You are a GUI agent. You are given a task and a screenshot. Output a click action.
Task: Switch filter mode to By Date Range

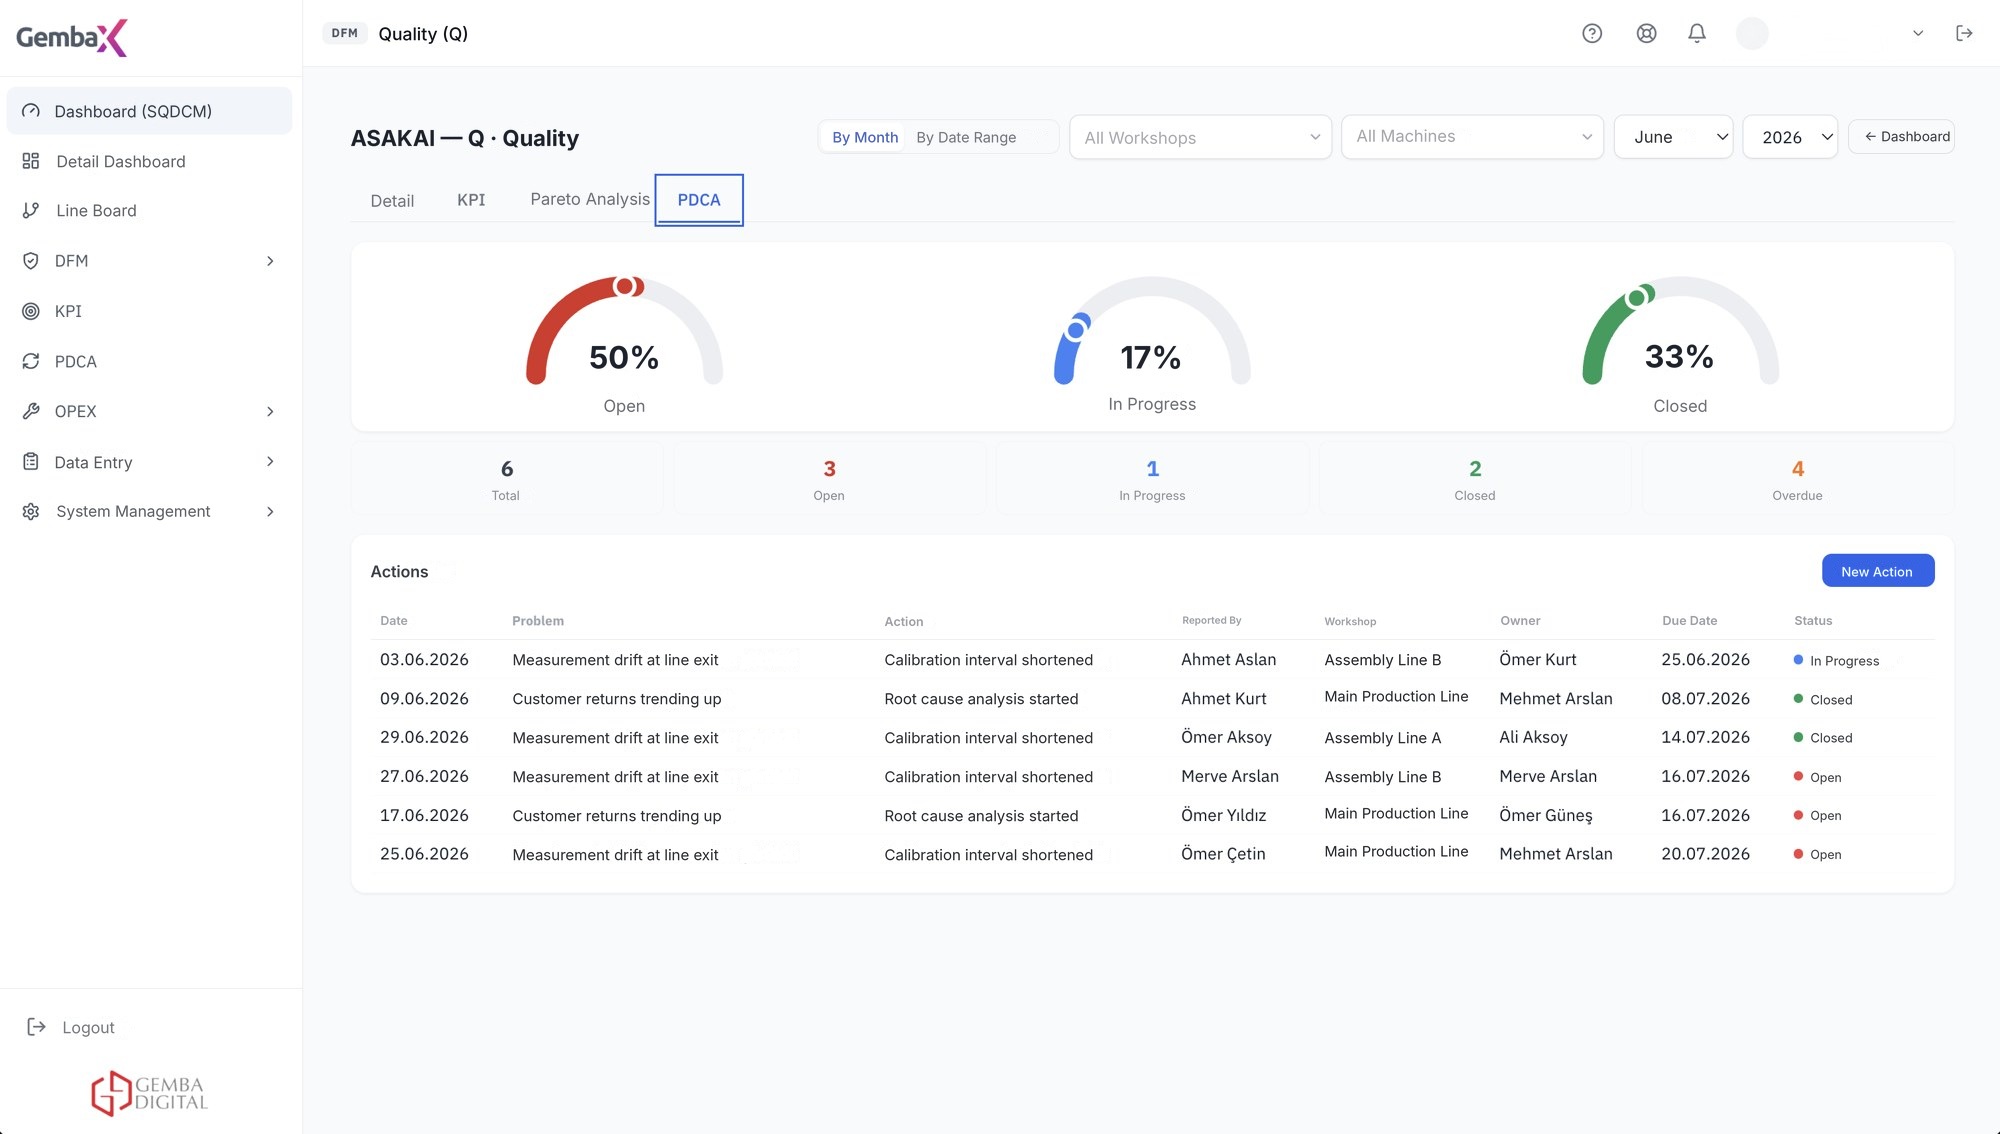coord(966,137)
